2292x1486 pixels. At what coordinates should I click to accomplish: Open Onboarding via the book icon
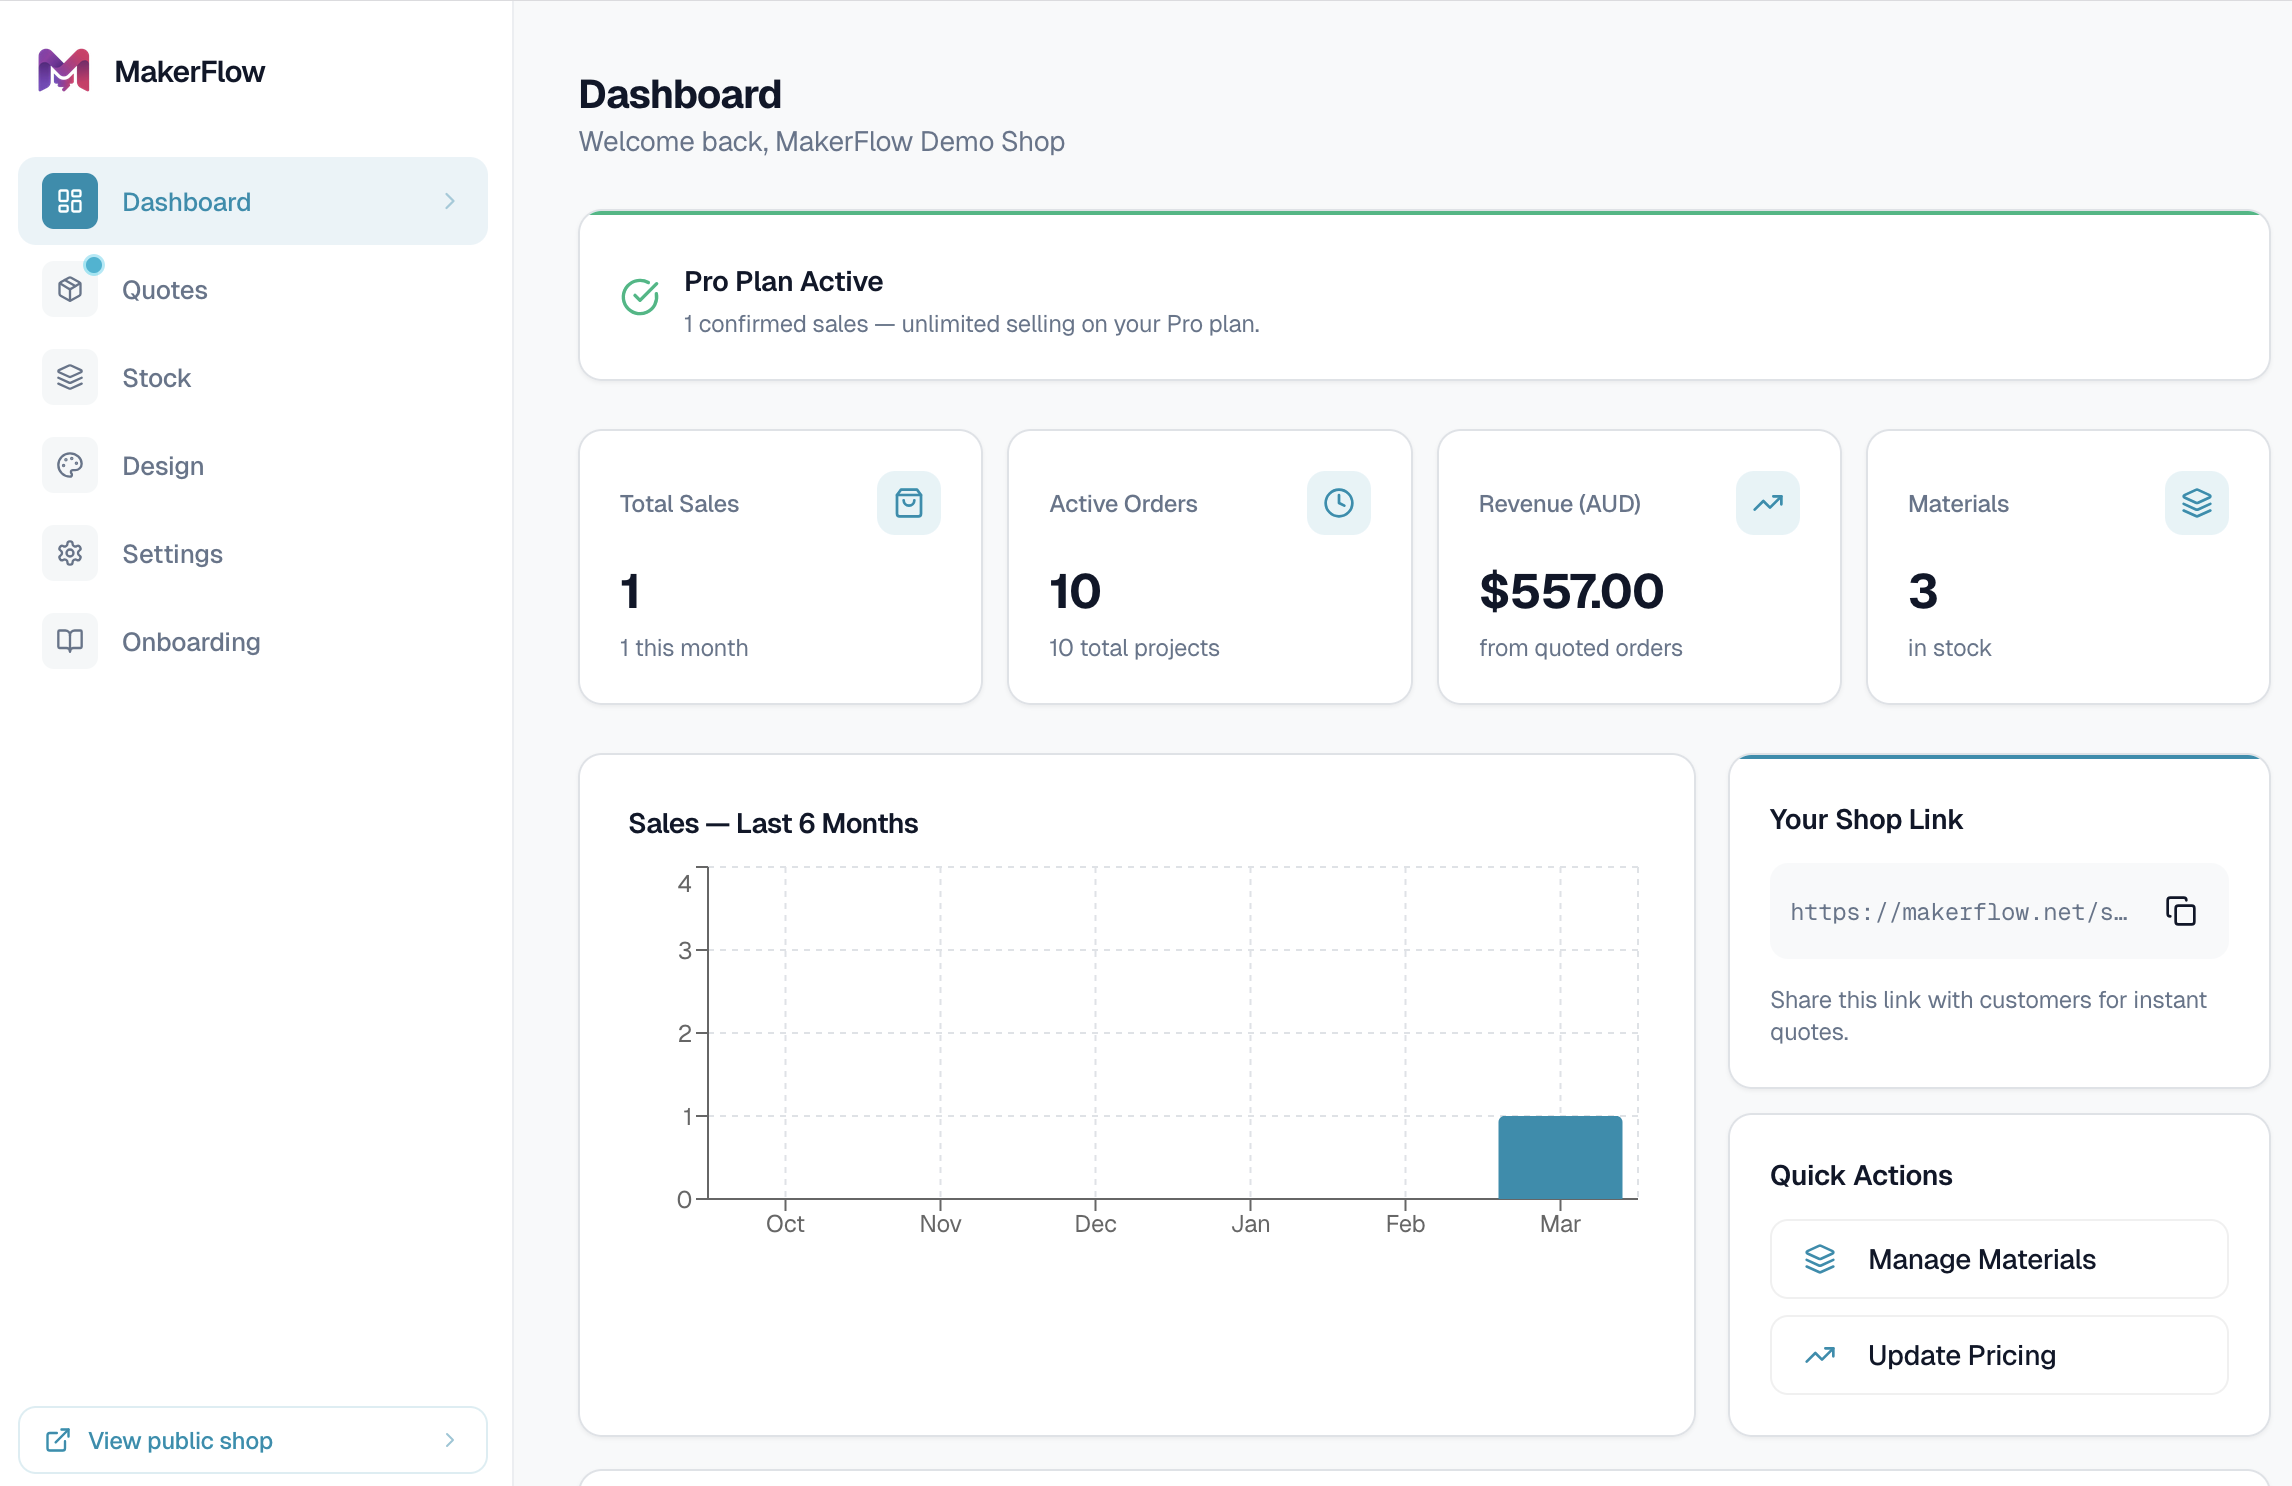point(69,641)
